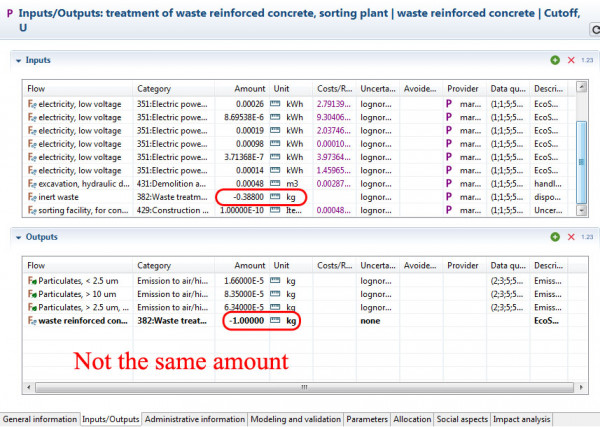Click unit icon for excavation m3 row
The width and height of the screenshot is (600, 427).
coord(275,184)
